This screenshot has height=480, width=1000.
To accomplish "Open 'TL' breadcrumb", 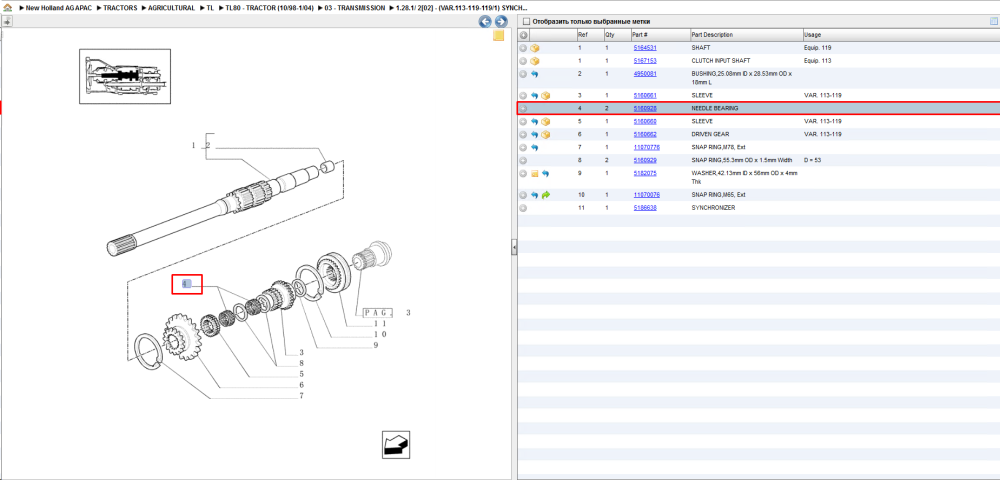I will (210, 8).
